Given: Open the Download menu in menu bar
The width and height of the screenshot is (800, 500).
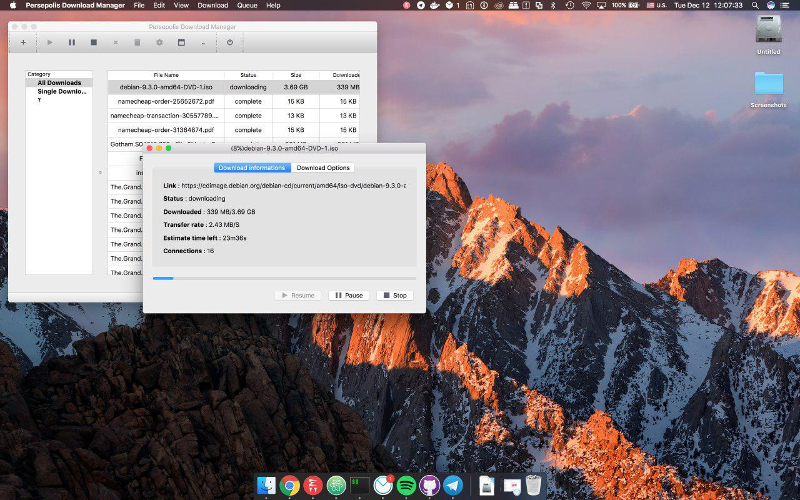Looking at the screenshot, I should tap(213, 6).
